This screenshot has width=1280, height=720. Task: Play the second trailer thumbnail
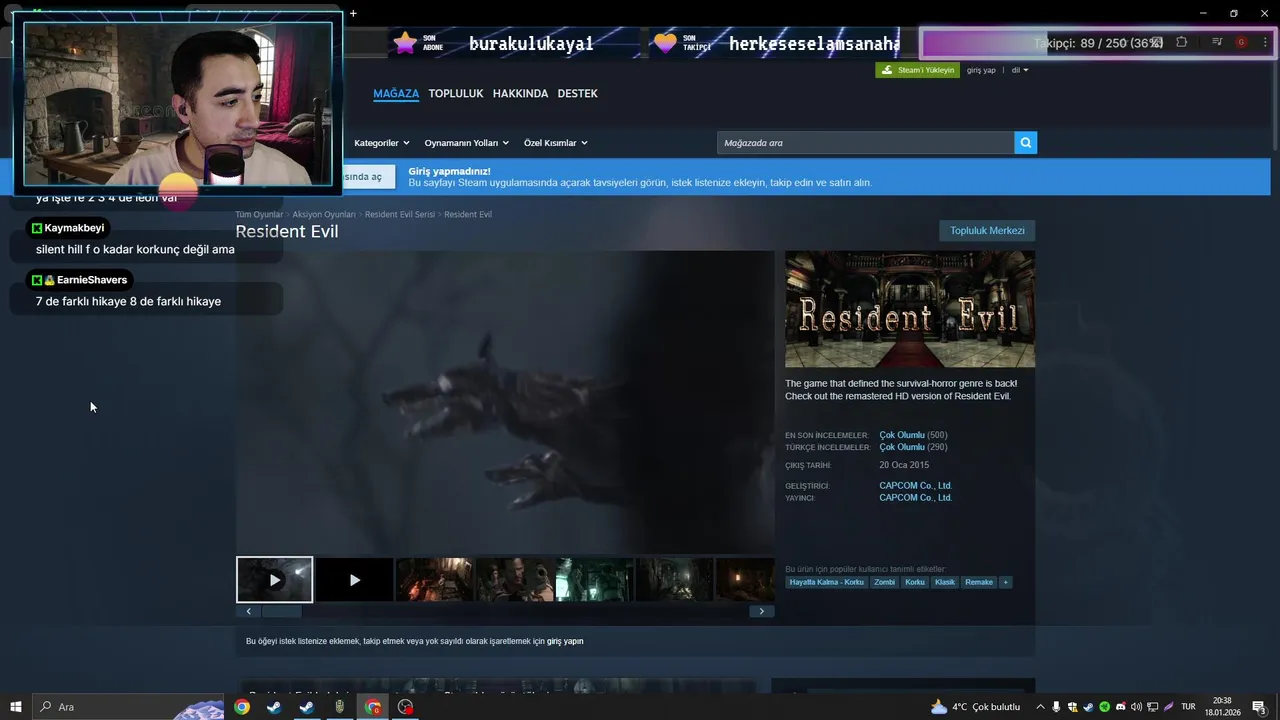[x=354, y=580]
